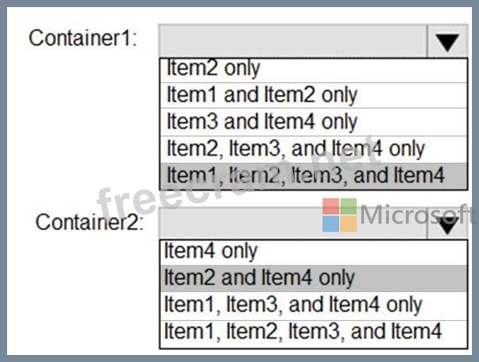Click the Microsoft watermark text
This screenshot has height=362, width=479.
pos(417,215)
